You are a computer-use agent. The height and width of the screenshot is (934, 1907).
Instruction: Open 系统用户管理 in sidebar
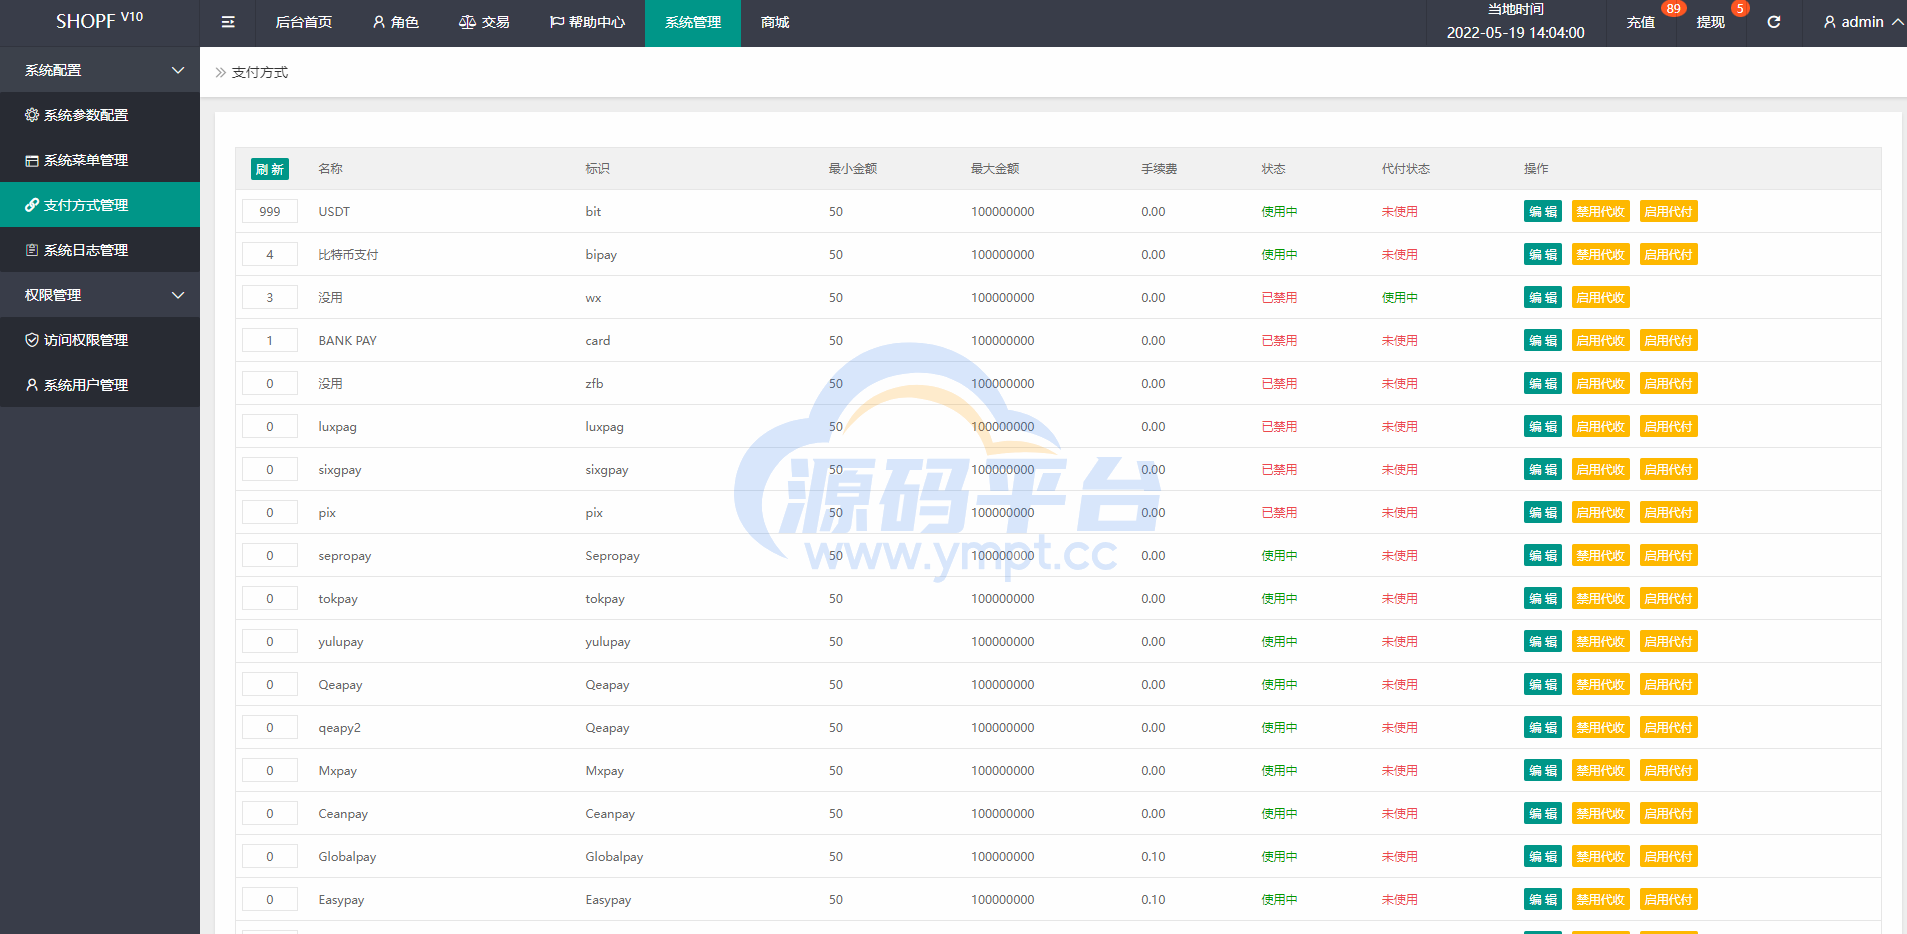pos(100,385)
